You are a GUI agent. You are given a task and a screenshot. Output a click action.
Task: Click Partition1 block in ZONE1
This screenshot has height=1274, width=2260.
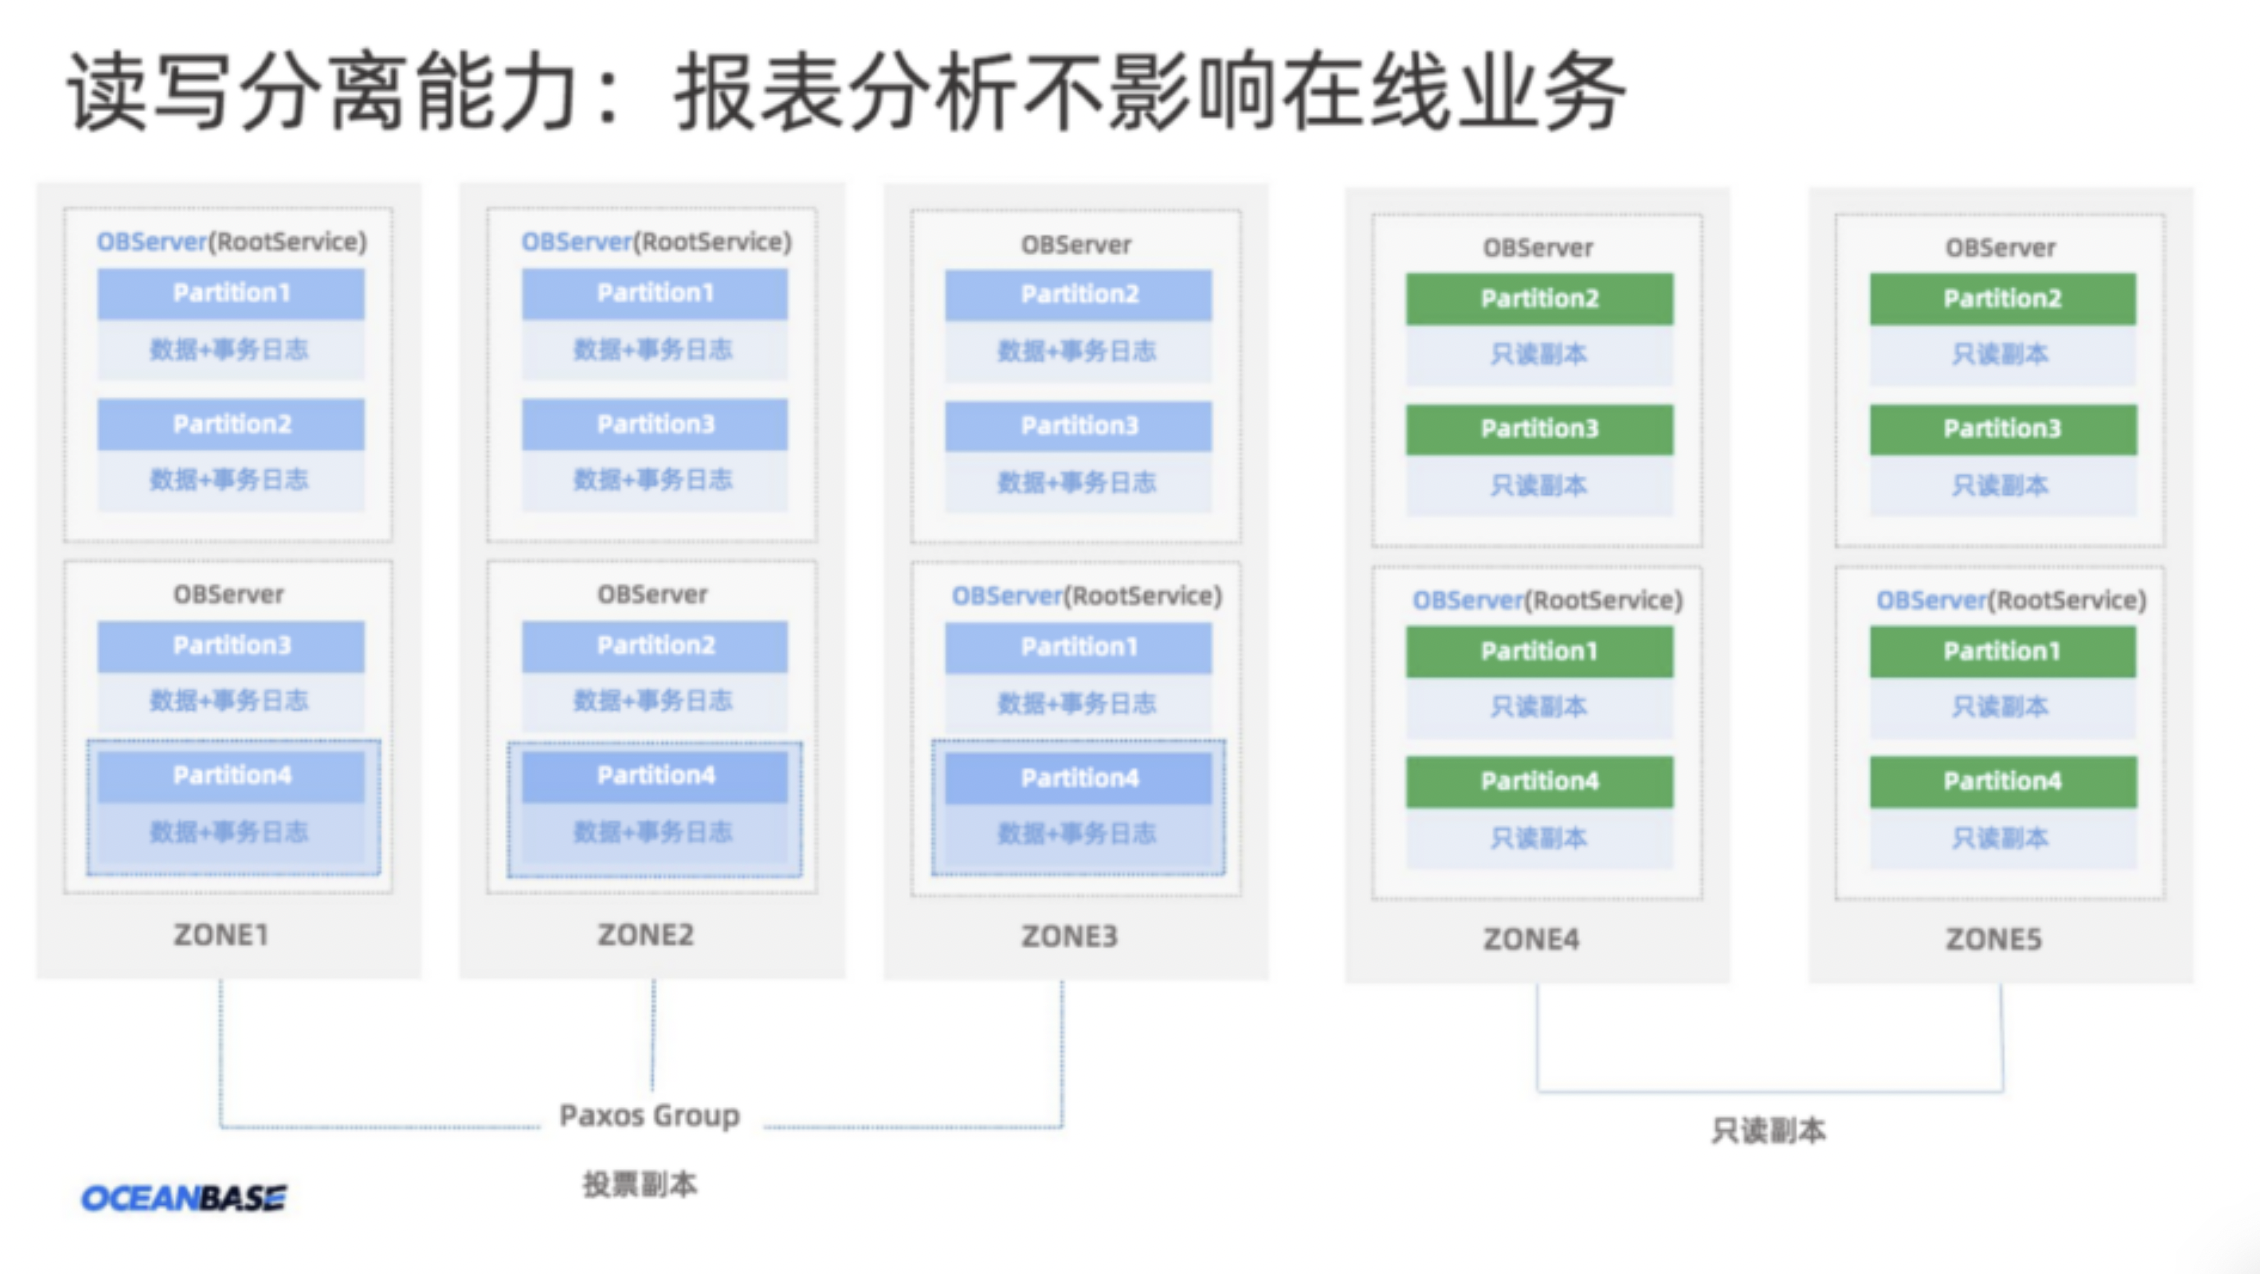pos(231,293)
